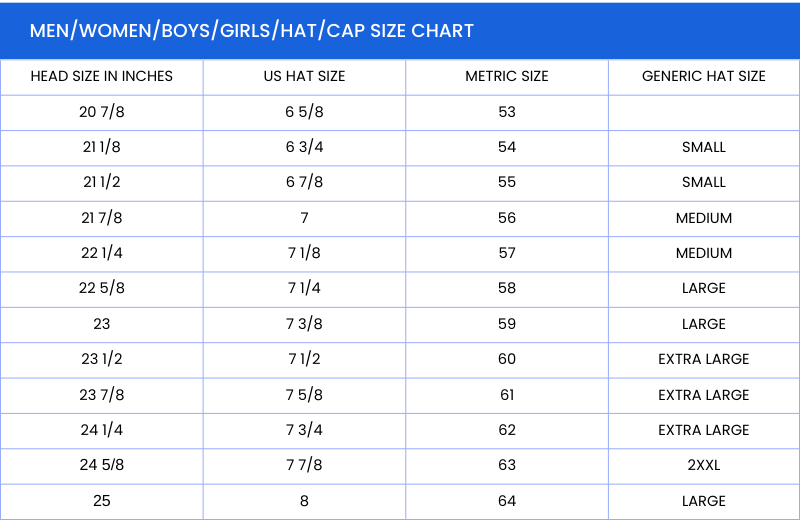Select the metric size 59 cell
This screenshot has width=800, height=520.
click(x=507, y=324)
